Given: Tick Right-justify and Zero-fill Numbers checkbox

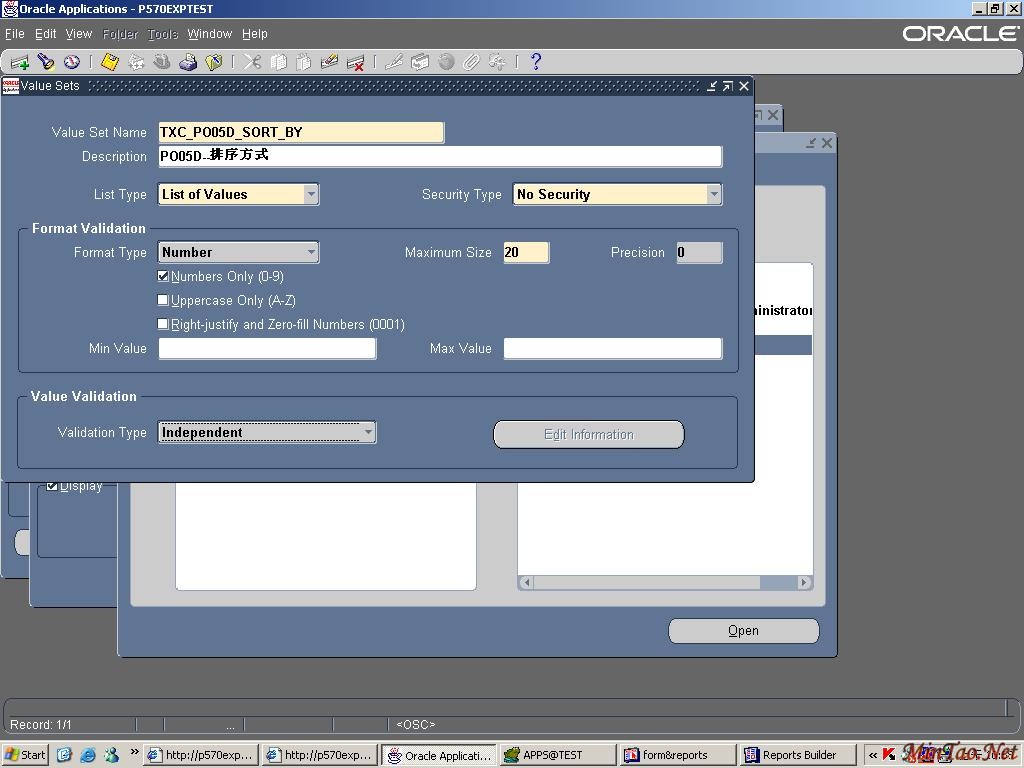Looking at the screenshot, I should pos(164,324).
